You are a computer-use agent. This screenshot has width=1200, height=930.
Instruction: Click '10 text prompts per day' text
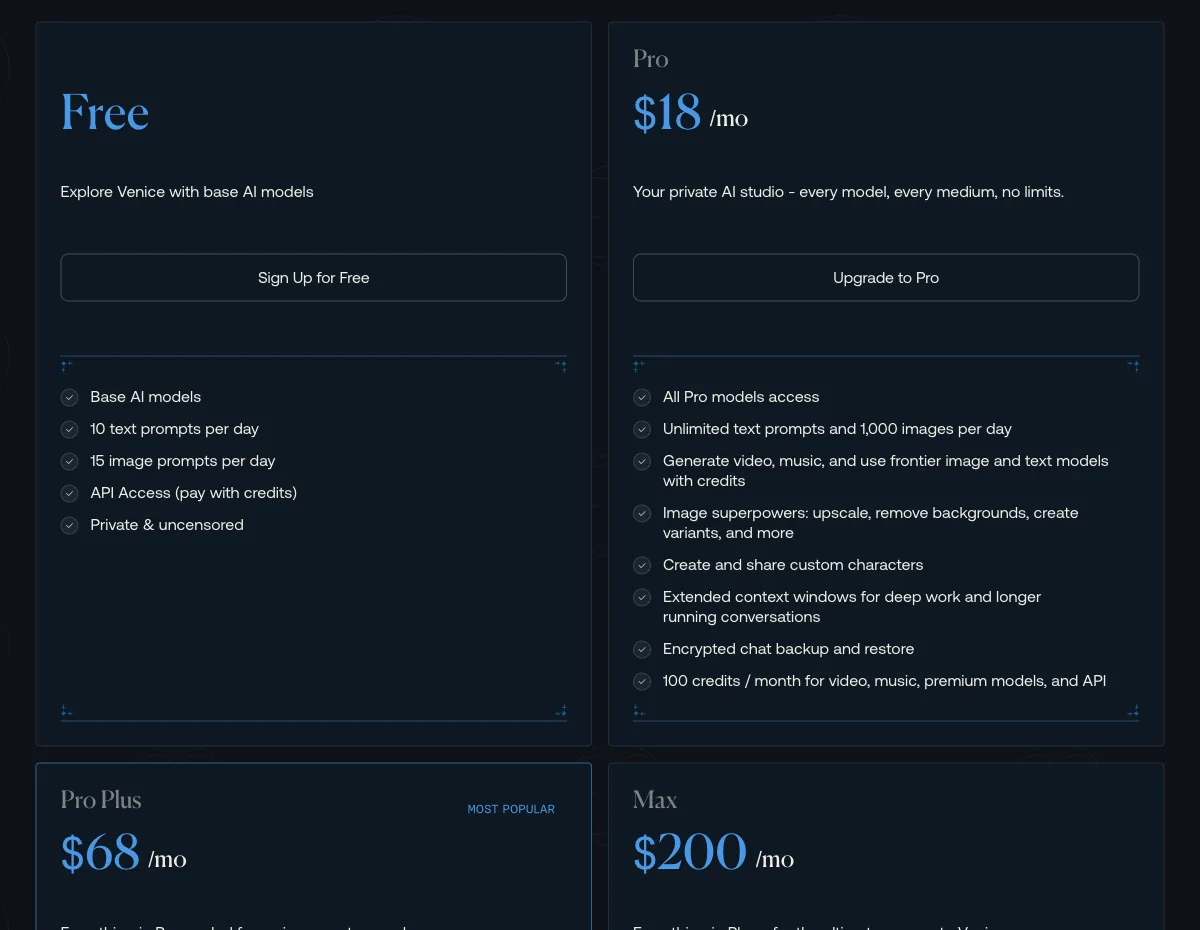[x=174, y=429]
